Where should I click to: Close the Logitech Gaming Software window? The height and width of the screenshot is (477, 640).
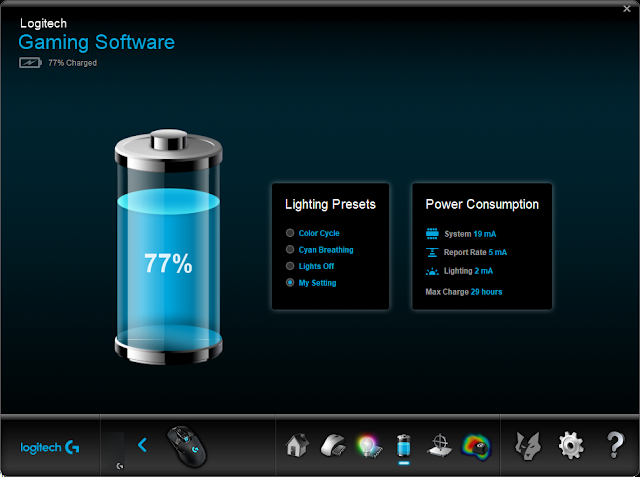point(627,9)
